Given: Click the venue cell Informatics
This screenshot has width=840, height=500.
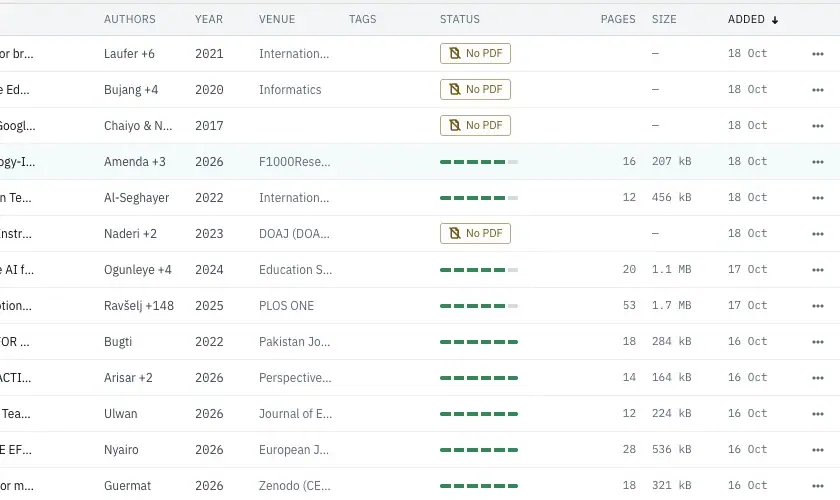Looking at the screenshot, I should (x=290, y=89).
